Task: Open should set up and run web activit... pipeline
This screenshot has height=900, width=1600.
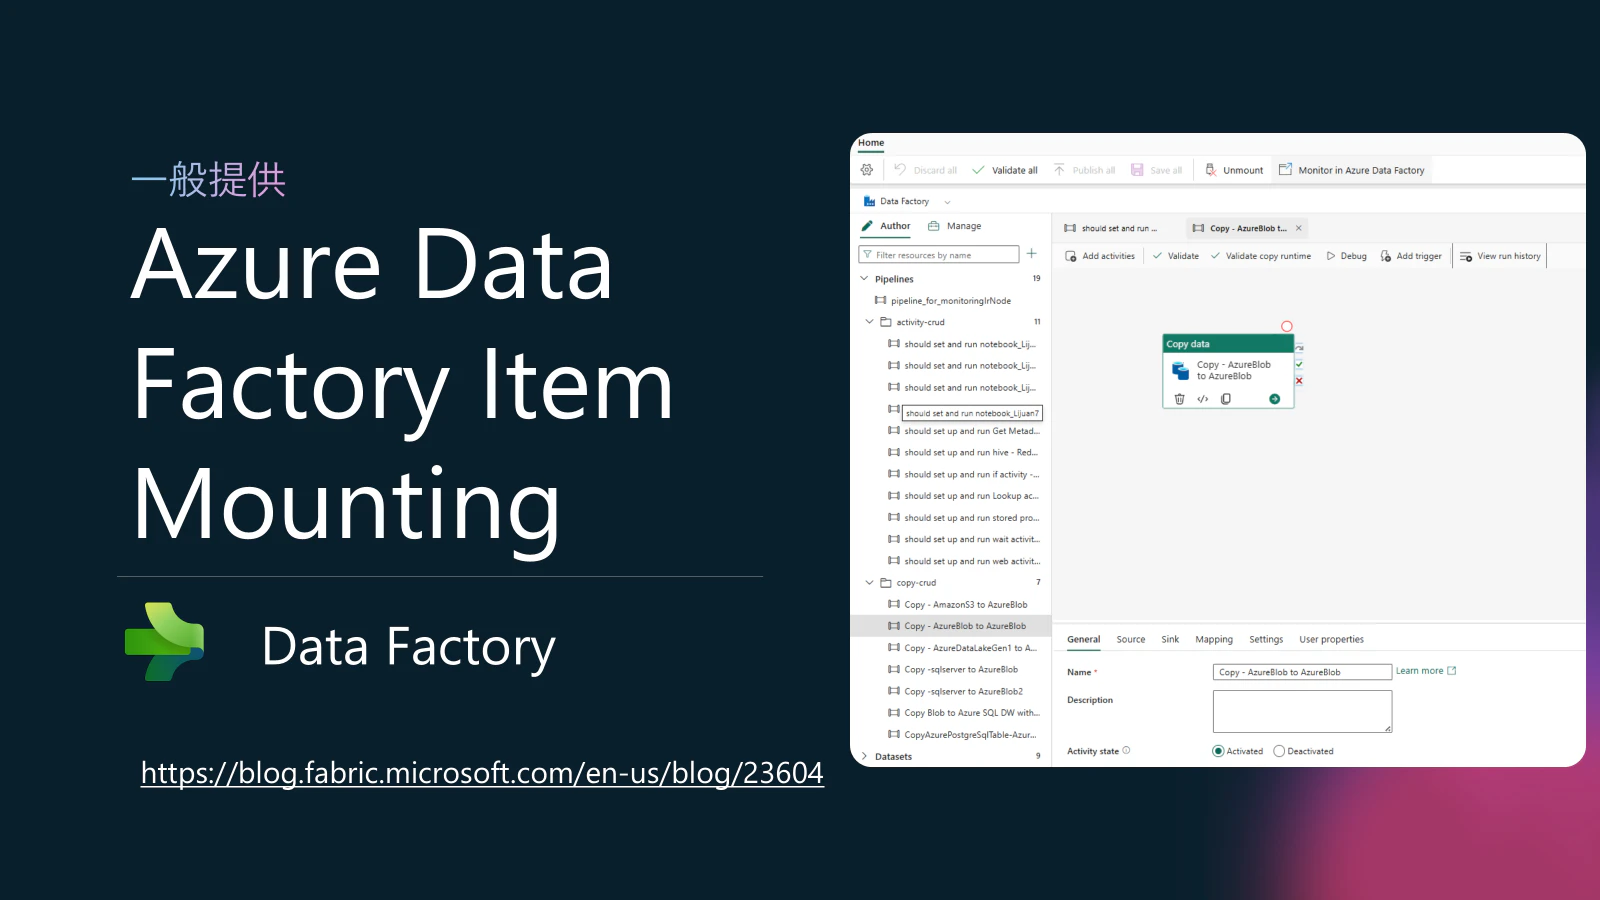Action: [964, 562]
